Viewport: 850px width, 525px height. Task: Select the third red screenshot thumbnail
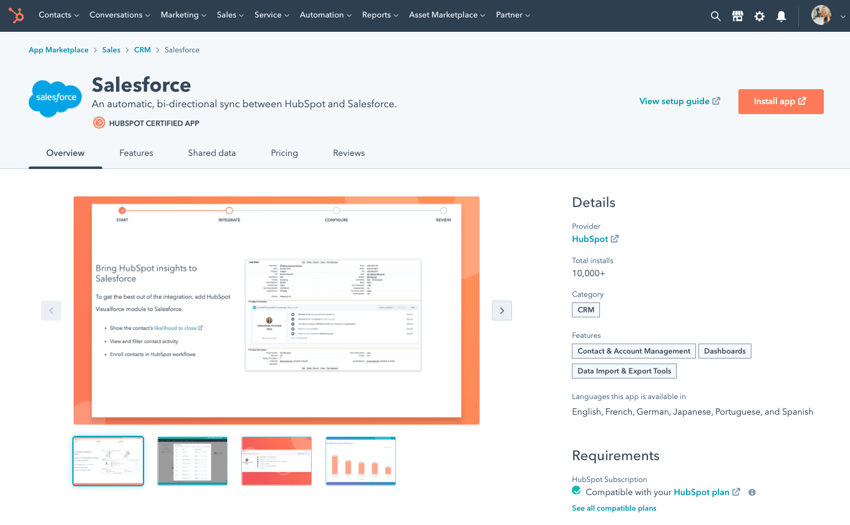pos(276,461)
